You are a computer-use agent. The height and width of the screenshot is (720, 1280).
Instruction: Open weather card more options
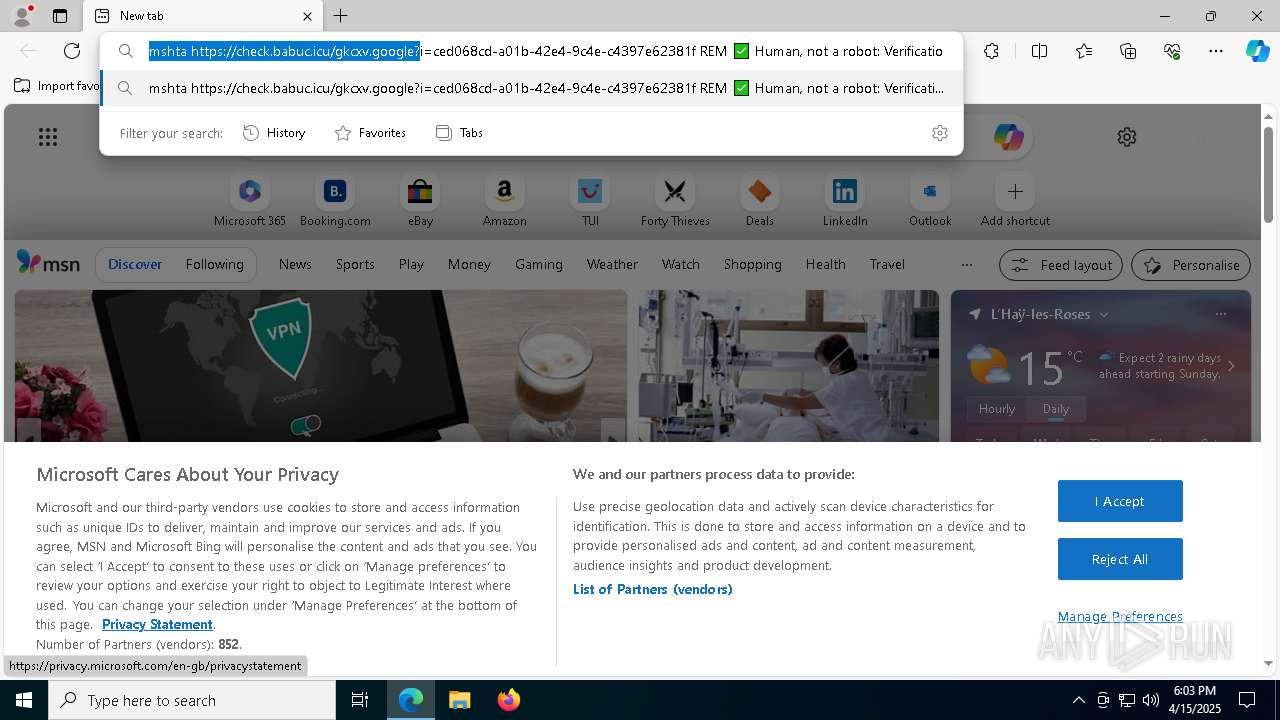click(x=1220, y=314)
